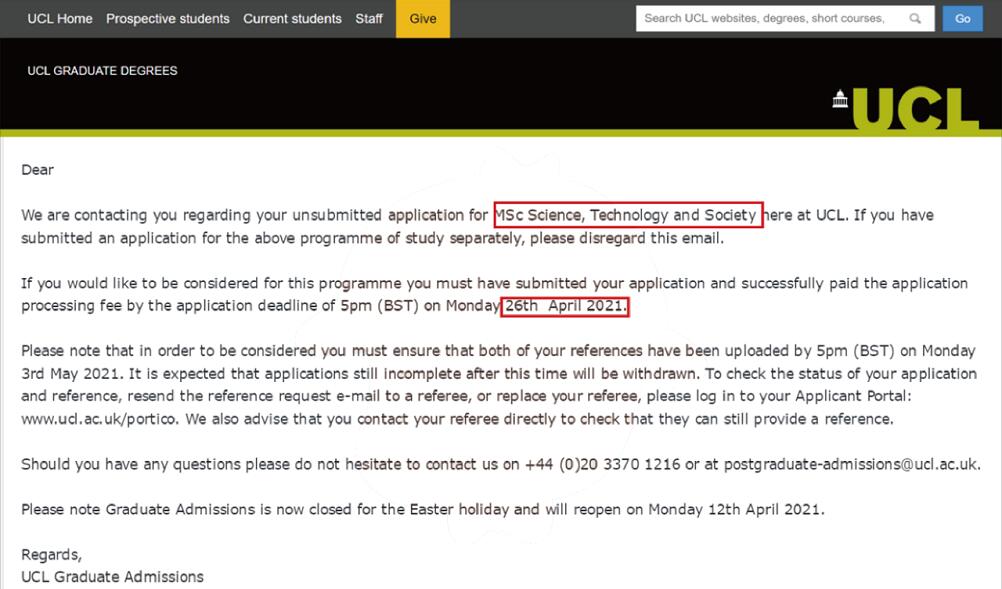Image resolution: width=1002 pixels, height=589 pixels.
Task: Open the UCL Graduate Degrees heading link
Action: click(x=102, y=71)
